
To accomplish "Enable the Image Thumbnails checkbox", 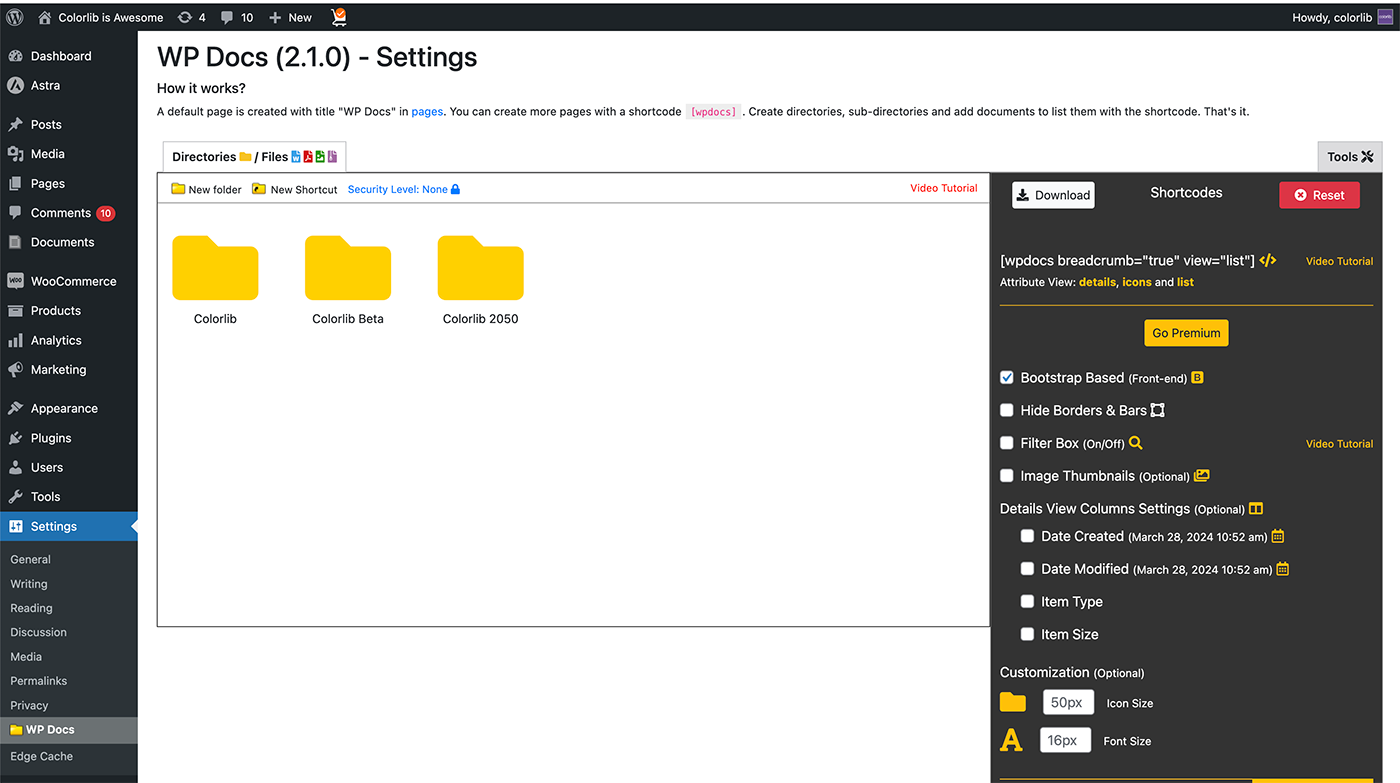I will tap(1007, 475).
